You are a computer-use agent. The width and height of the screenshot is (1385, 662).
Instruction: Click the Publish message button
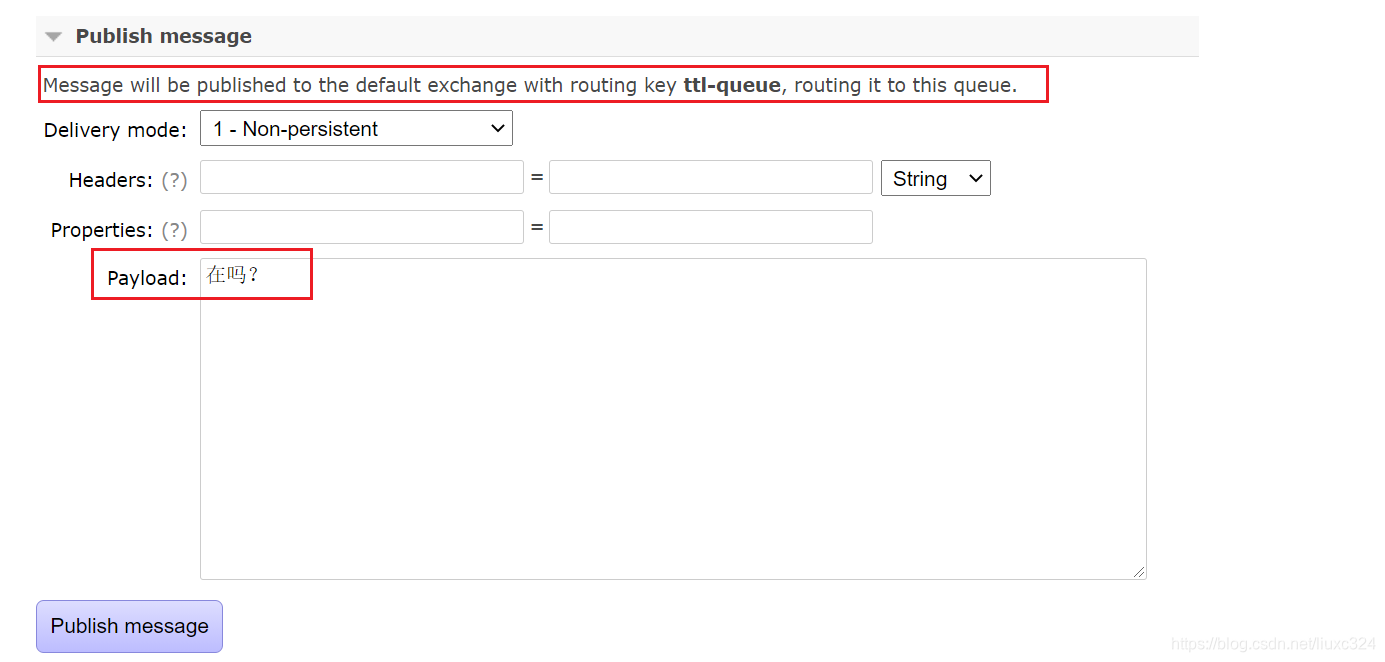128,626
